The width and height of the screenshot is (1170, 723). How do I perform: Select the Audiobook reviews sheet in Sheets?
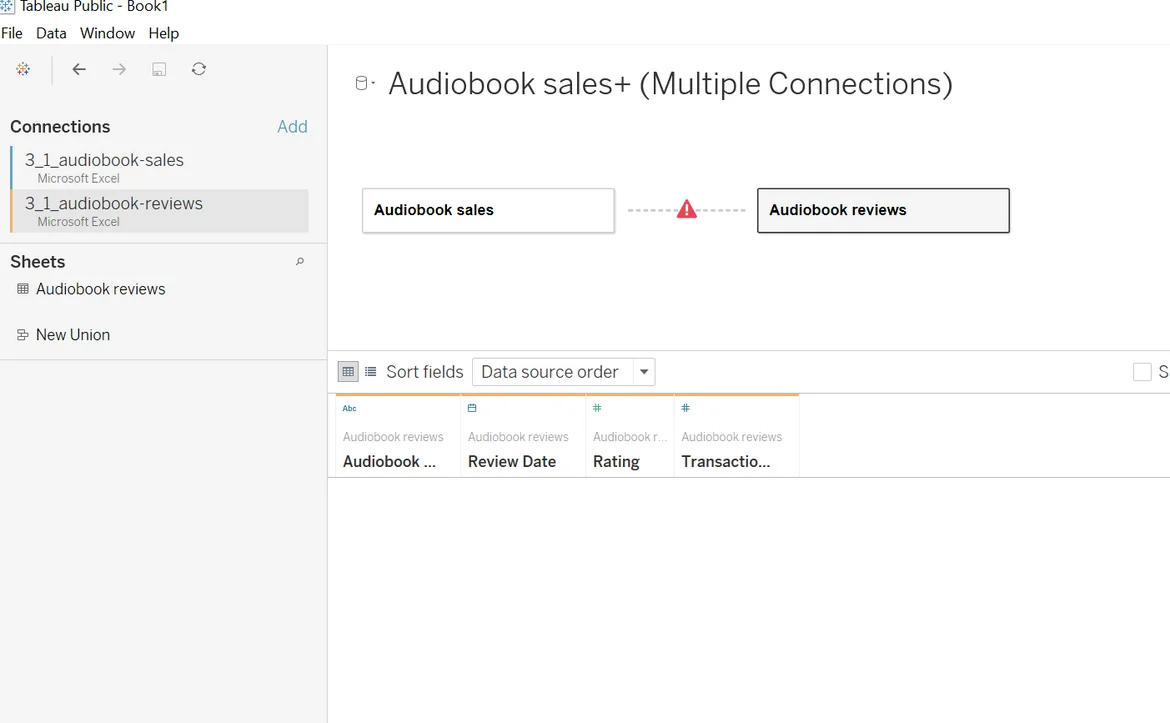[100, 289]
